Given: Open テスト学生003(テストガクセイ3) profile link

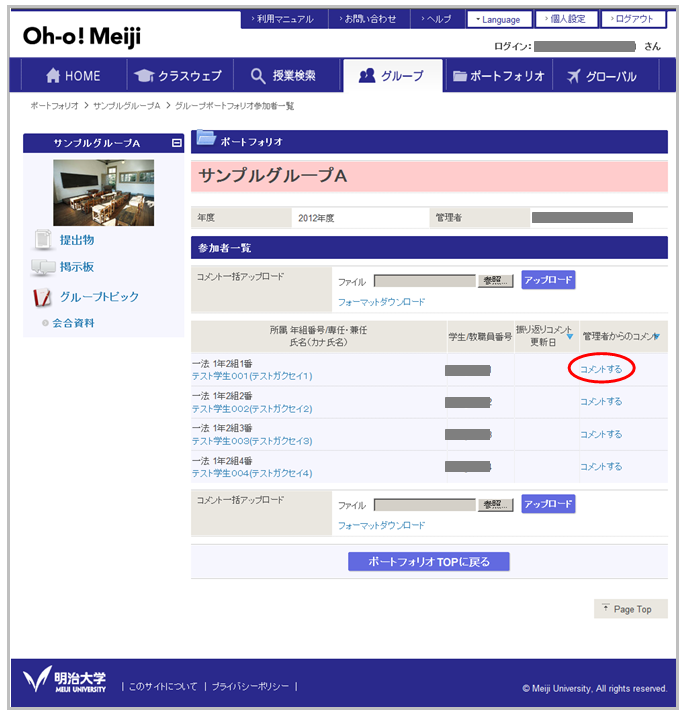Looking at the screenshot, I should (252, 441).
